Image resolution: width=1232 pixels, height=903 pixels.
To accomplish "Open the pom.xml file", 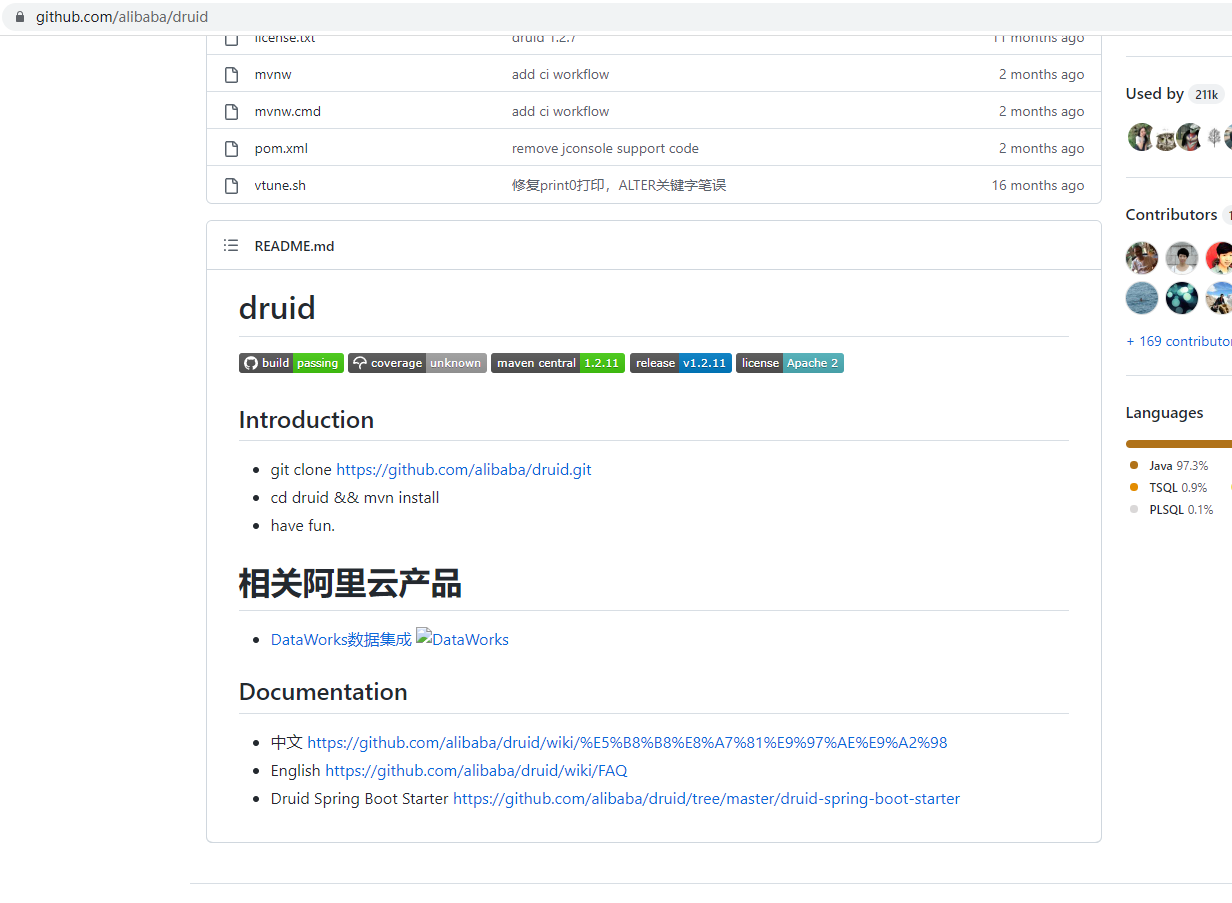I will point(281,149).
